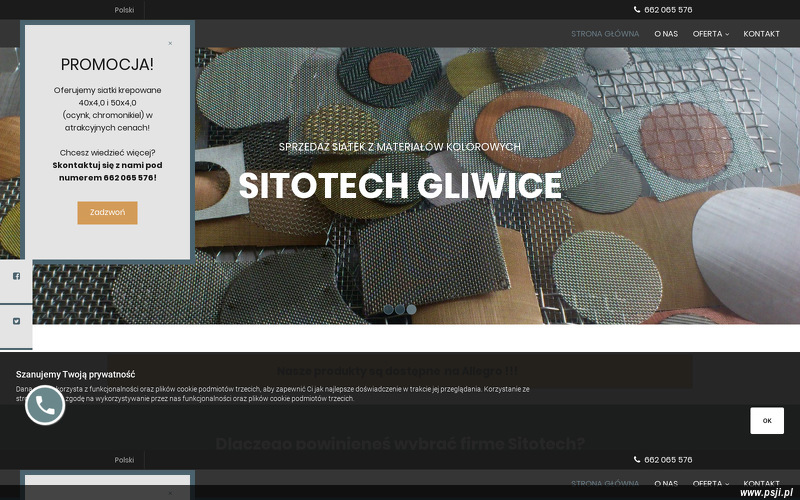Accept cookies with the OK button
The height and width of the screenshot is (500, 800).
click(767, 420)
